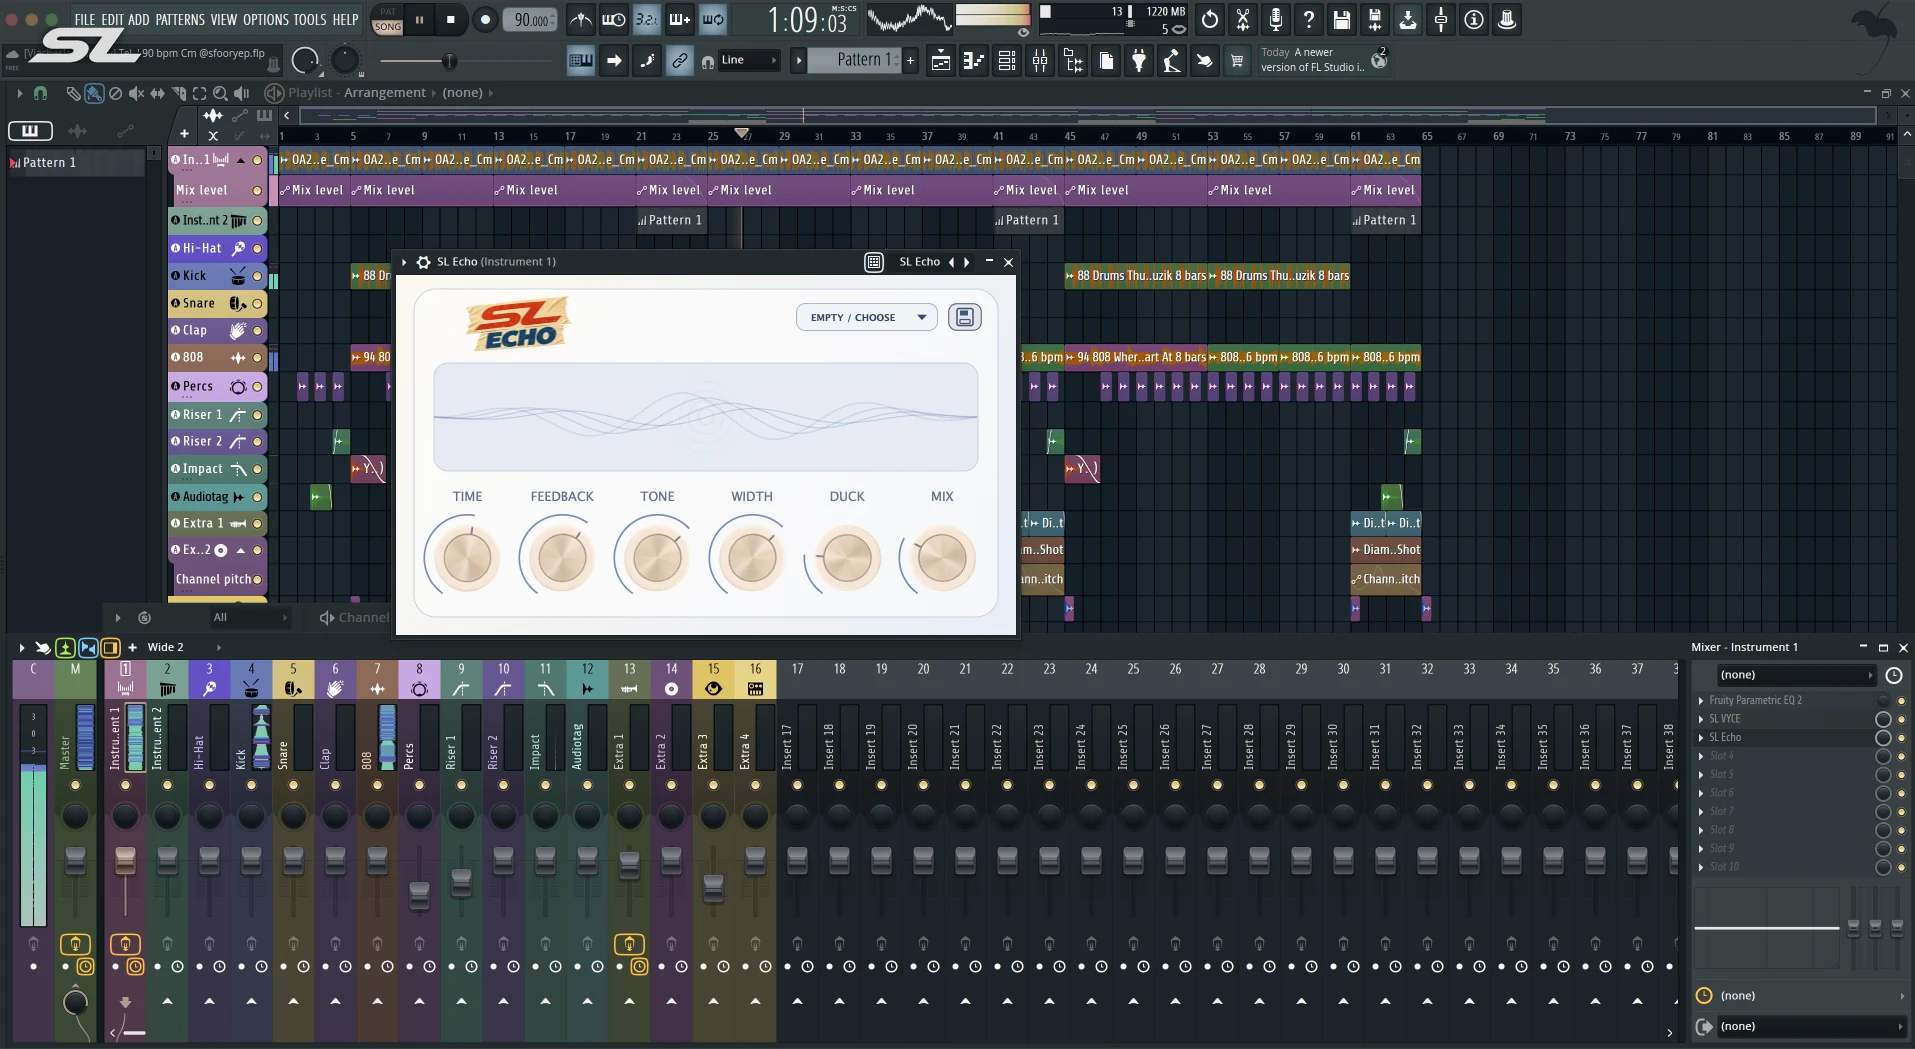Open the plugin picker plug icon

click(x=1139, y=61)
